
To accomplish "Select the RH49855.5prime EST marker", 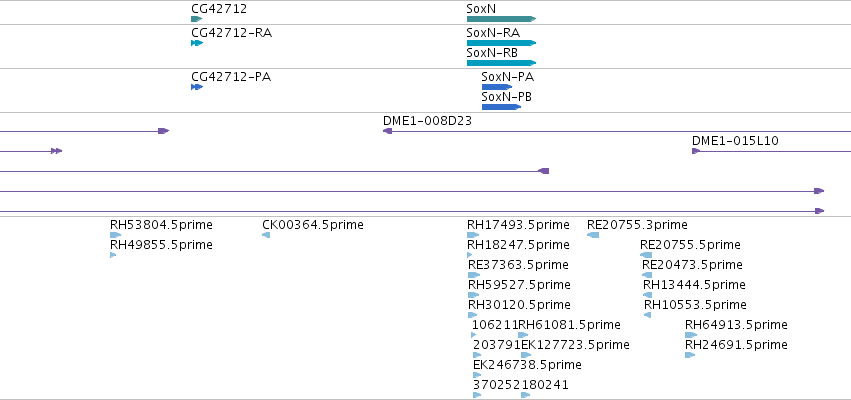I will (x=113, y=255).
